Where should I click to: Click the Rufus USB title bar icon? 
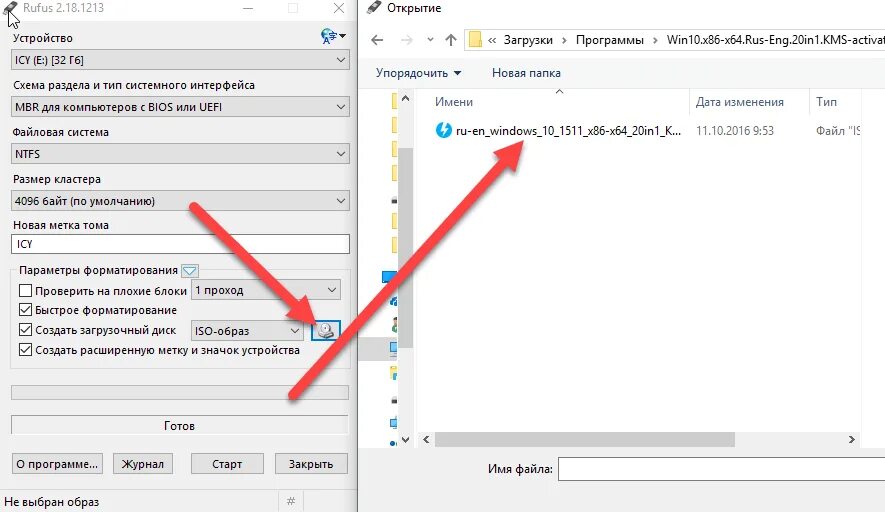[x=10, y=8]
